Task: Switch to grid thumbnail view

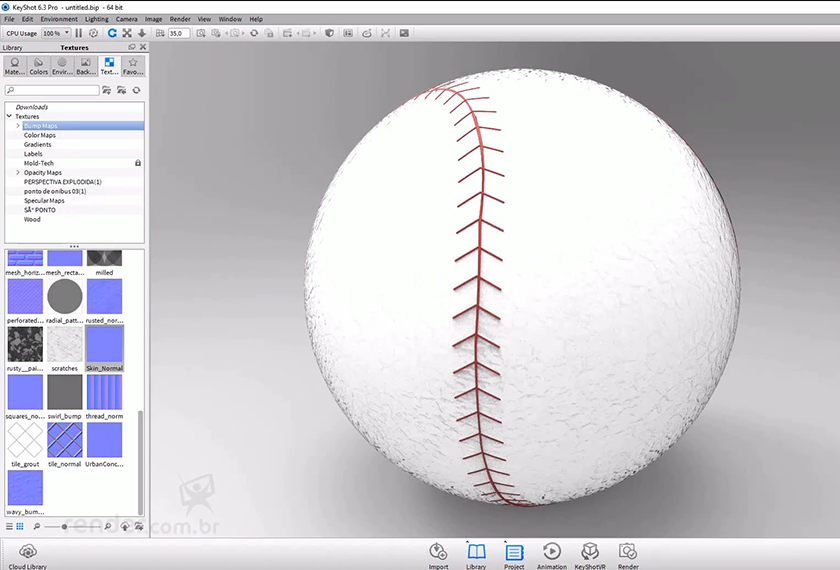Action: (x=20, y=526)
